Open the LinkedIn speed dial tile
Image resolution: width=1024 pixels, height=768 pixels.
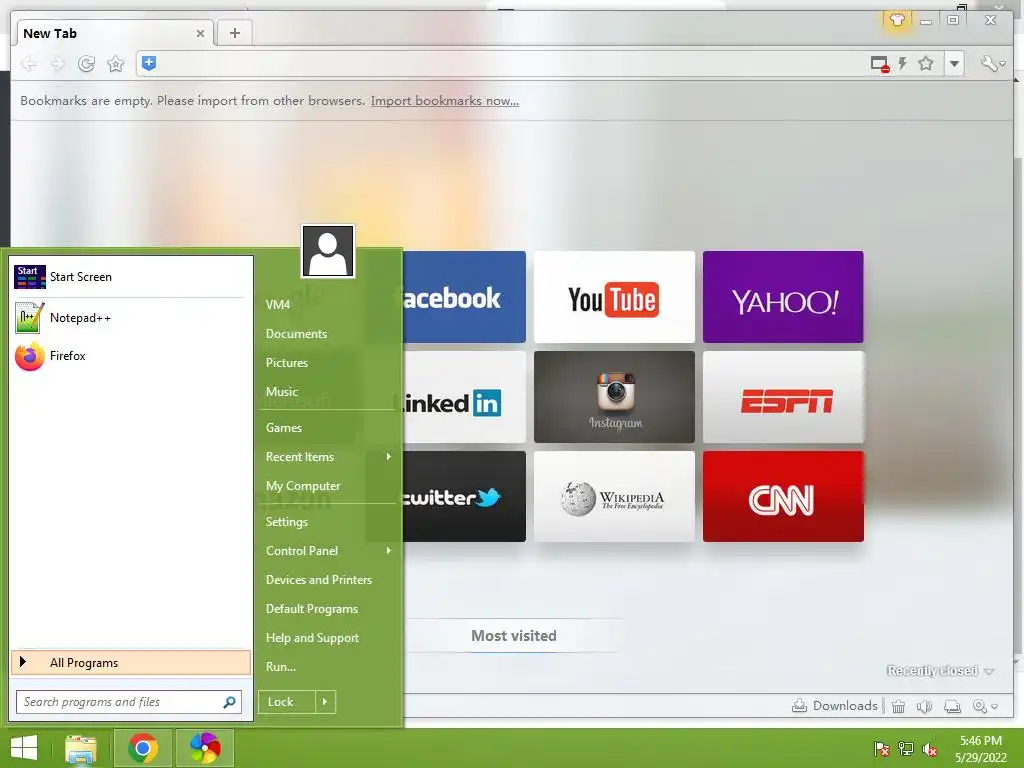coord(464,397)
